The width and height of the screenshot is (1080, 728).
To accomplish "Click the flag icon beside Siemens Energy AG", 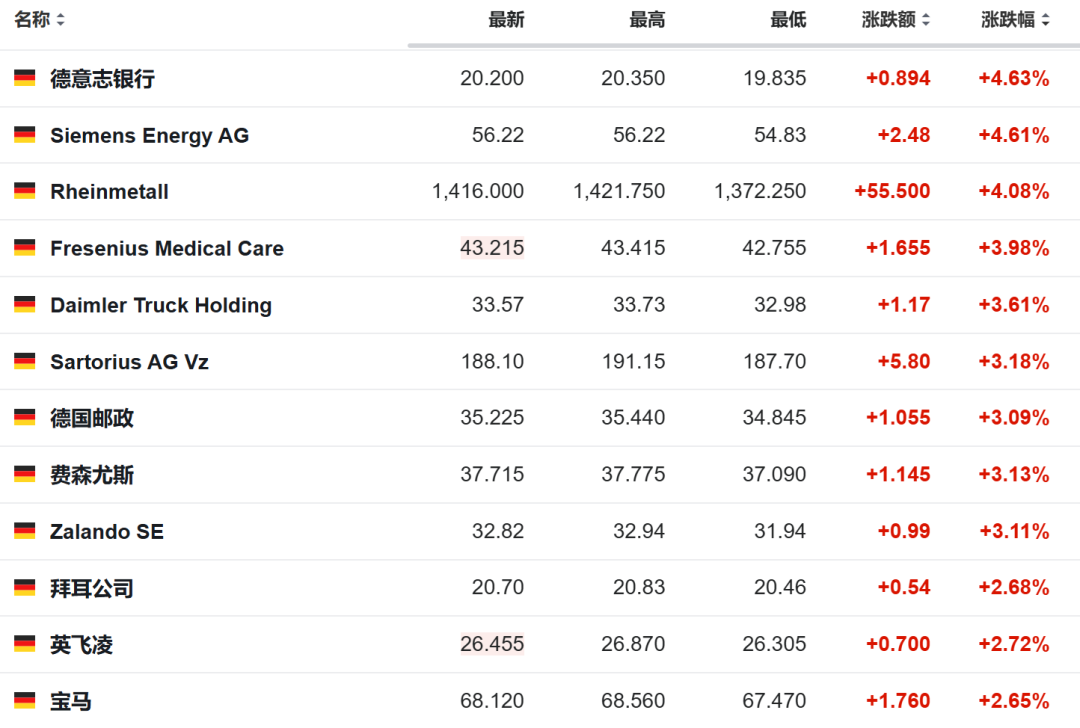I will tap(25, 135).
